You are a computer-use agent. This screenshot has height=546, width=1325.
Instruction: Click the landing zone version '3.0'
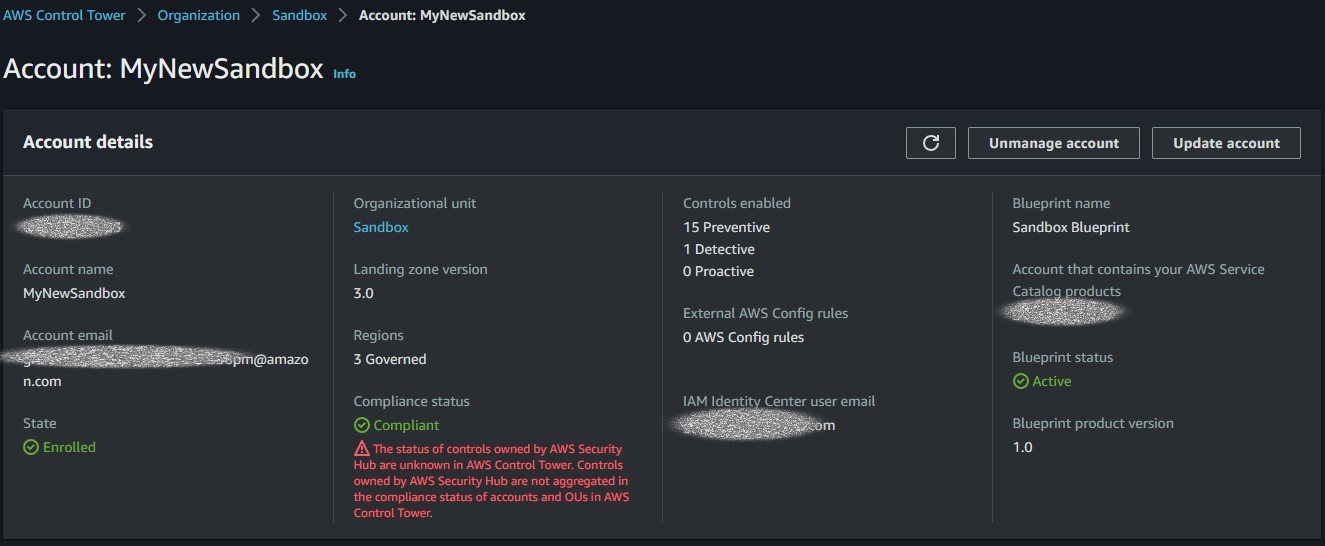[x=363, y=293]
